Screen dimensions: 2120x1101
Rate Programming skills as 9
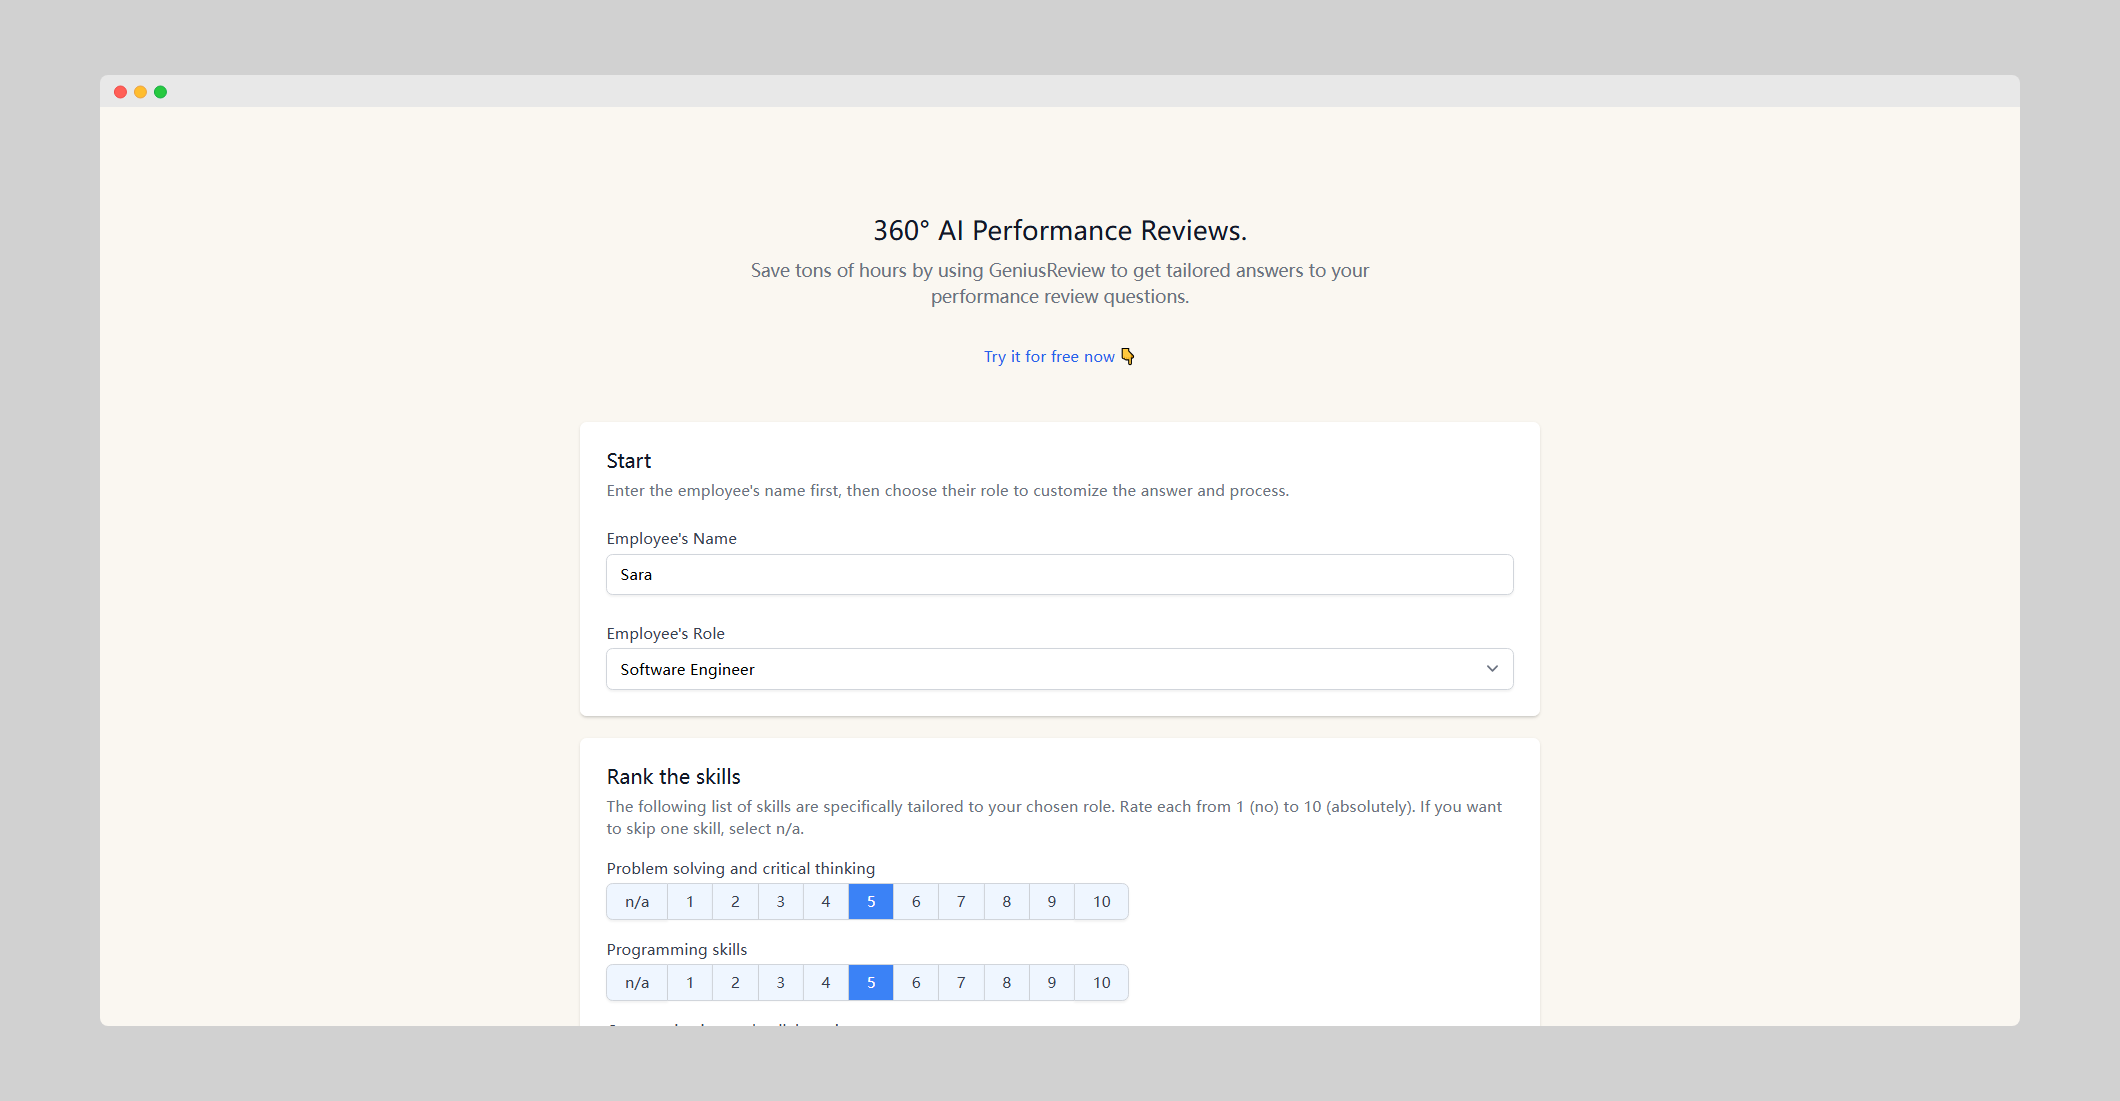click(1051, 983)
